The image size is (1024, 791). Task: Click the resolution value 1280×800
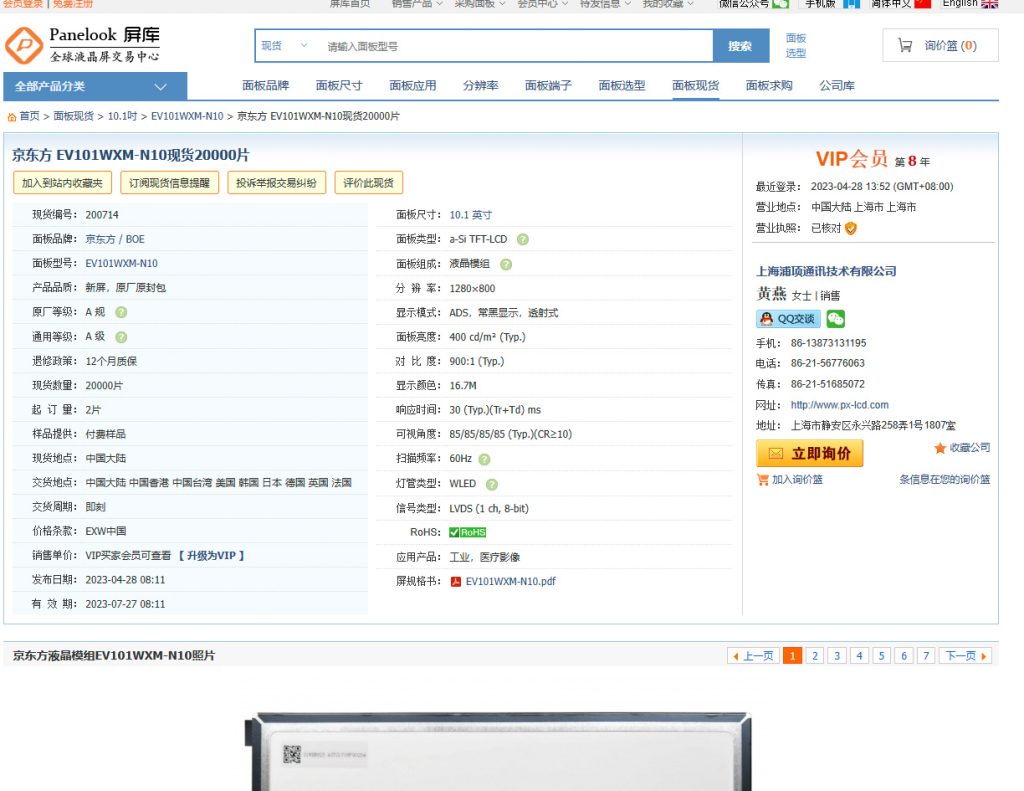pyautogui.click(x=472, y=288)
